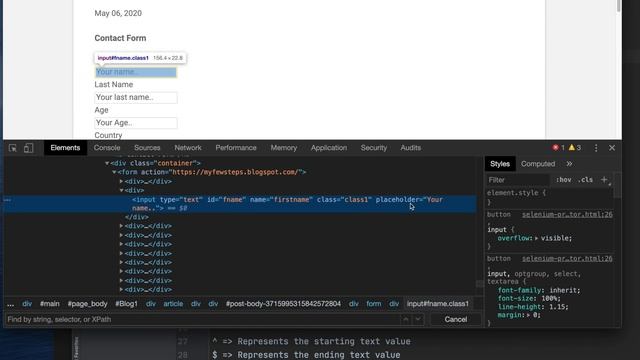Toggle the .cls class editor
This screenshot has width=640, height=360.
click(x=585, y=180)
